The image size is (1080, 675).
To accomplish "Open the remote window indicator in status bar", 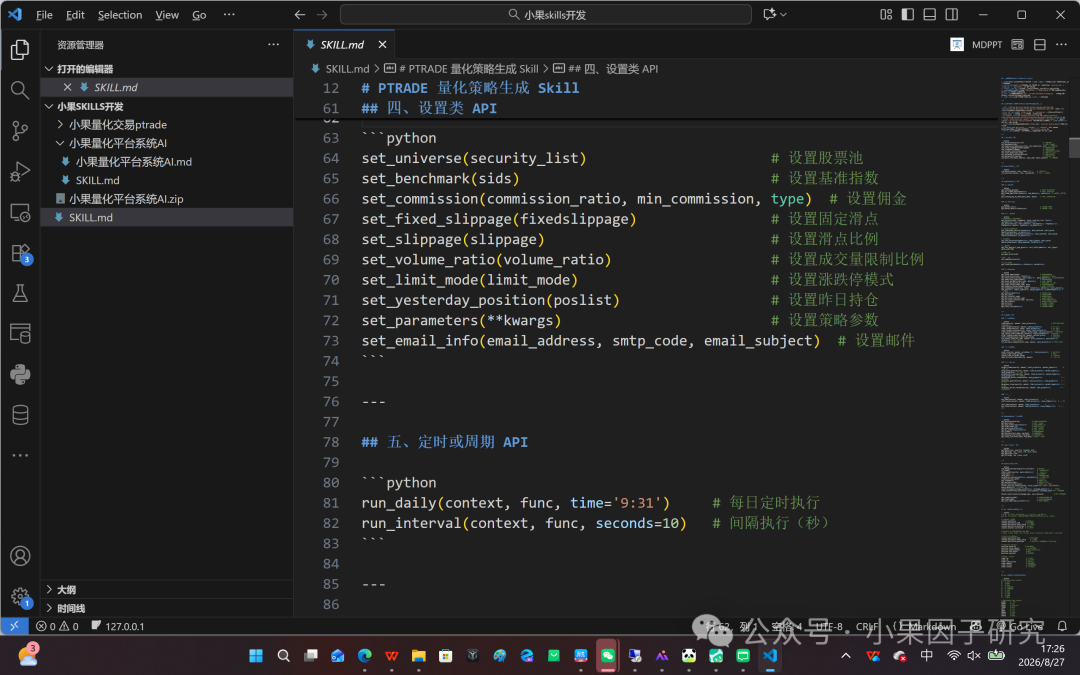I will coord(14,626).
